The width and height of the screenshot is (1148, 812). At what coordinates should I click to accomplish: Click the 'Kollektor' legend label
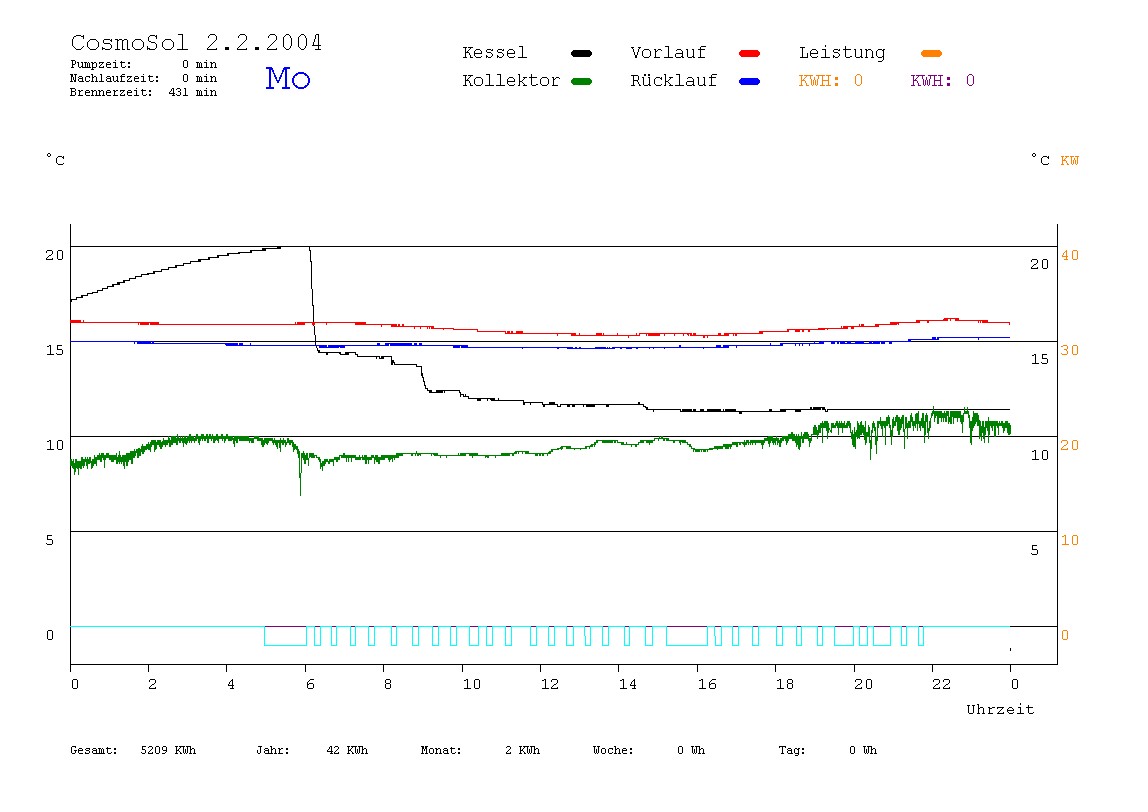(x=511, y=81)
